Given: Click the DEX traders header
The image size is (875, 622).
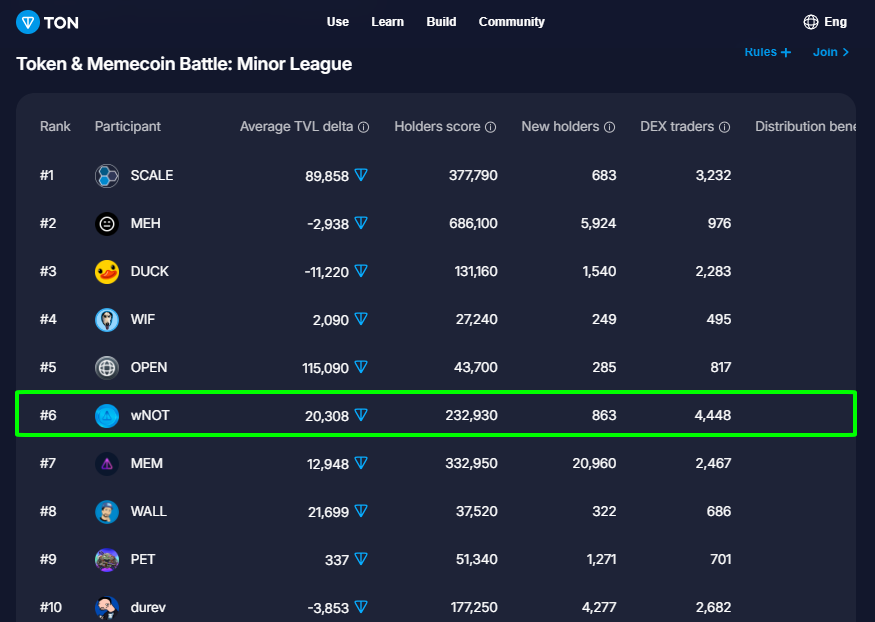Looking at the screenshot, I should tap(677, 127).
